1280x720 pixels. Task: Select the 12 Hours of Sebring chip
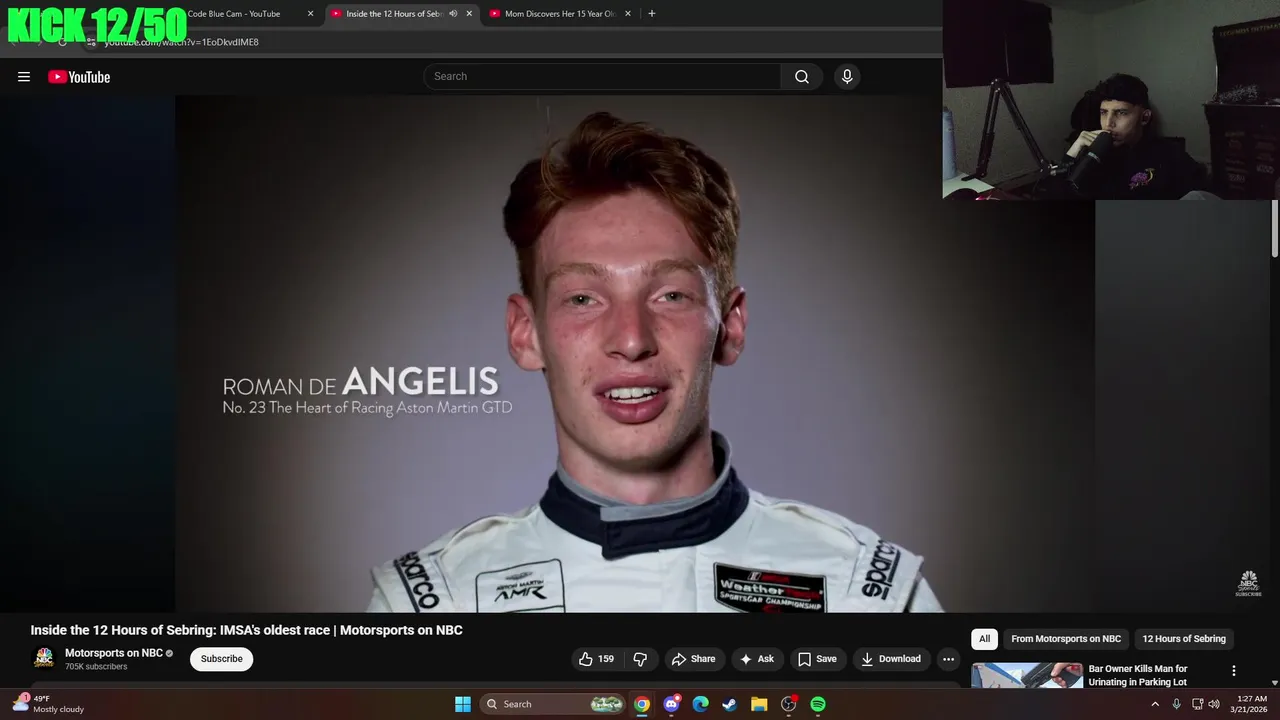(x=1184, y=639)
